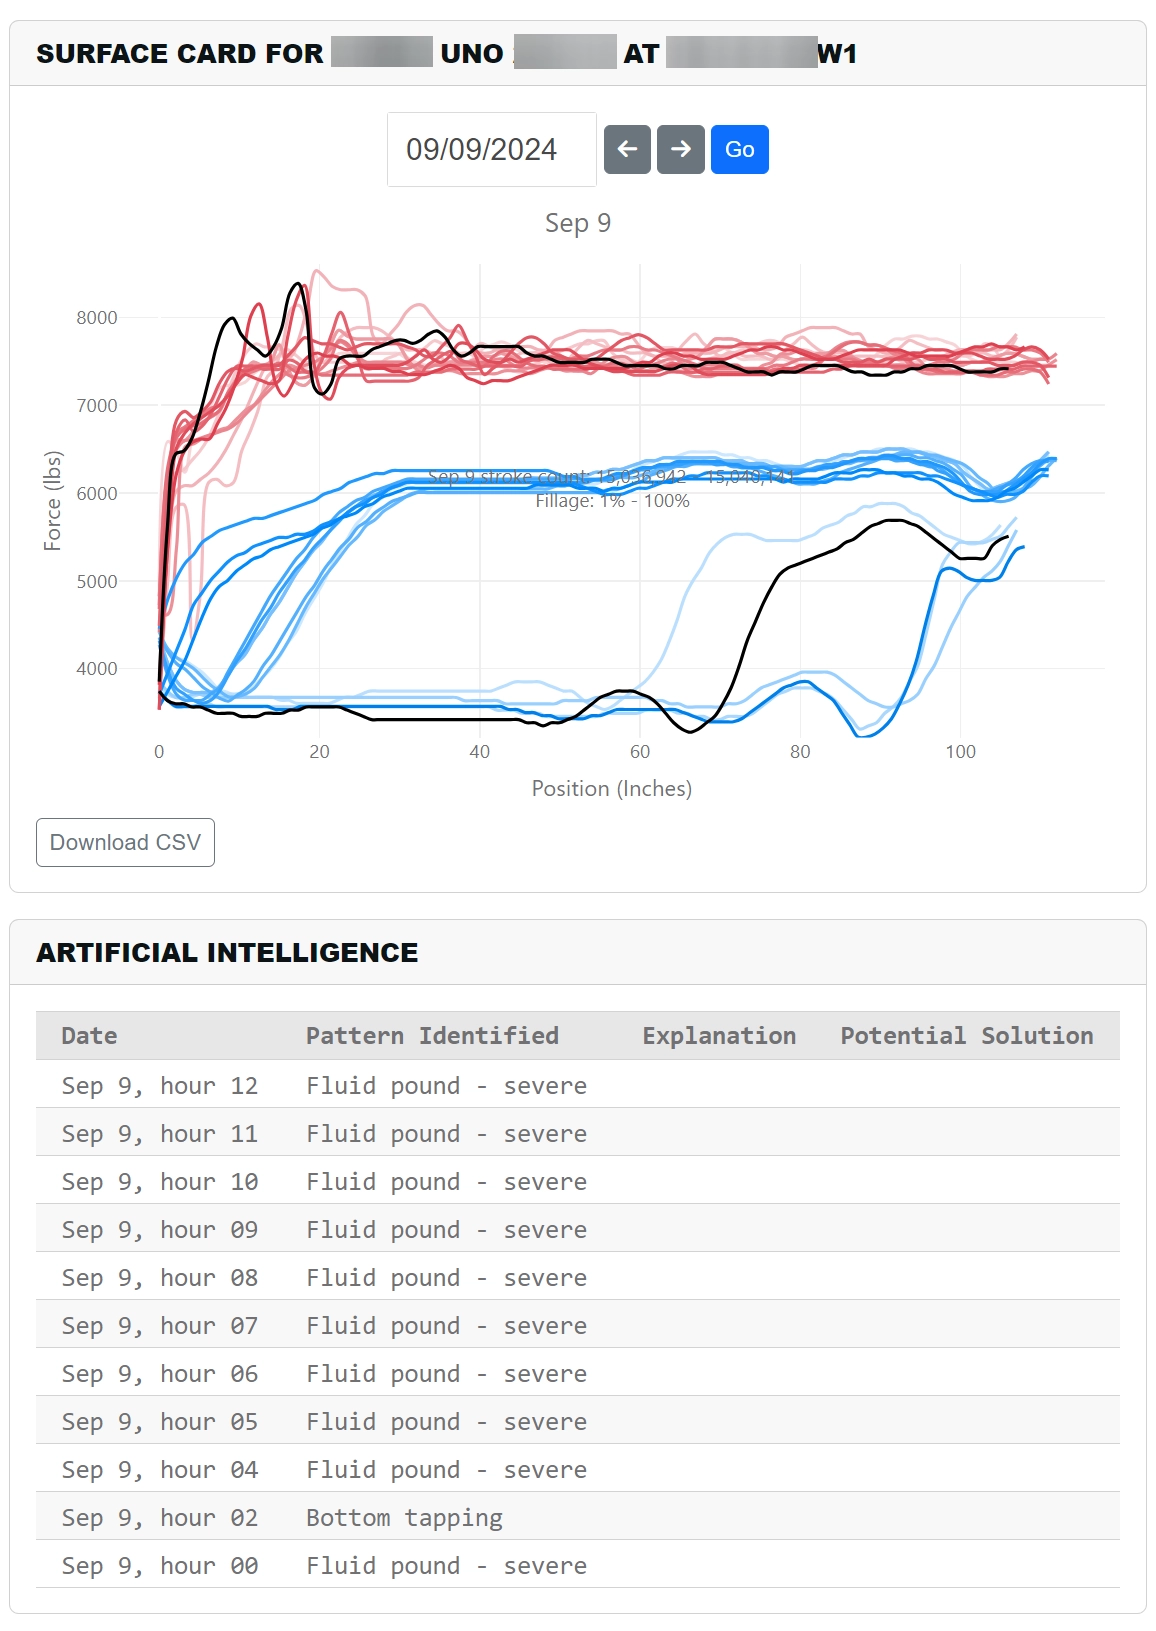Click the next date arrow button
This screenshot has width=1156, height=1631.
tap(681, 149)
